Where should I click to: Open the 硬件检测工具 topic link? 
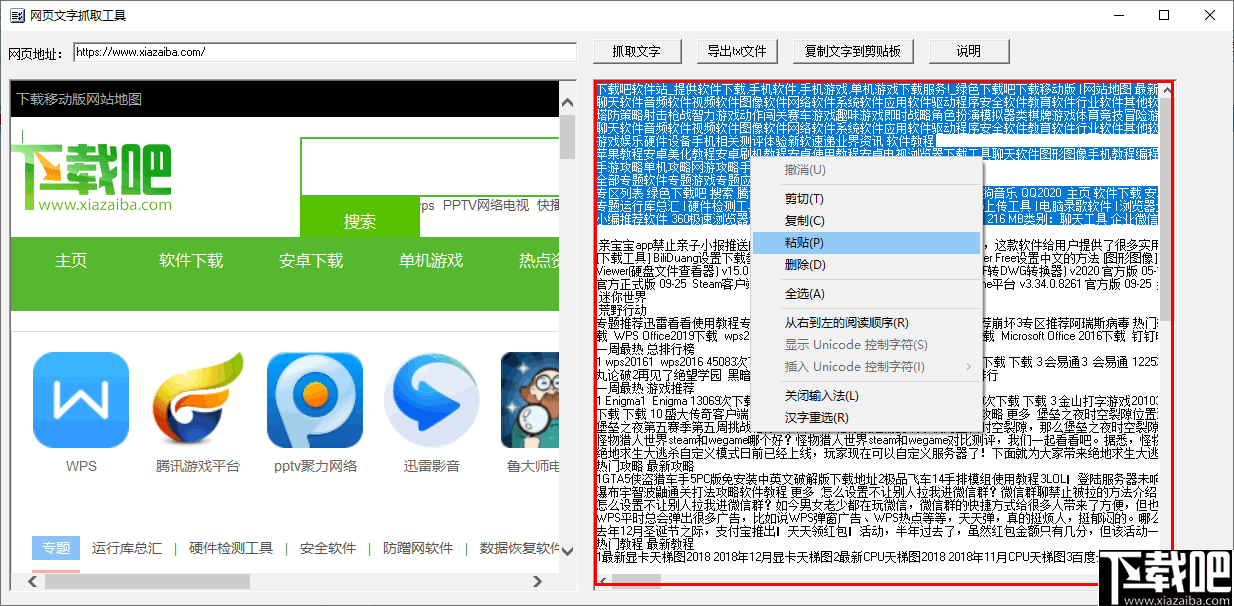(231, 548)
